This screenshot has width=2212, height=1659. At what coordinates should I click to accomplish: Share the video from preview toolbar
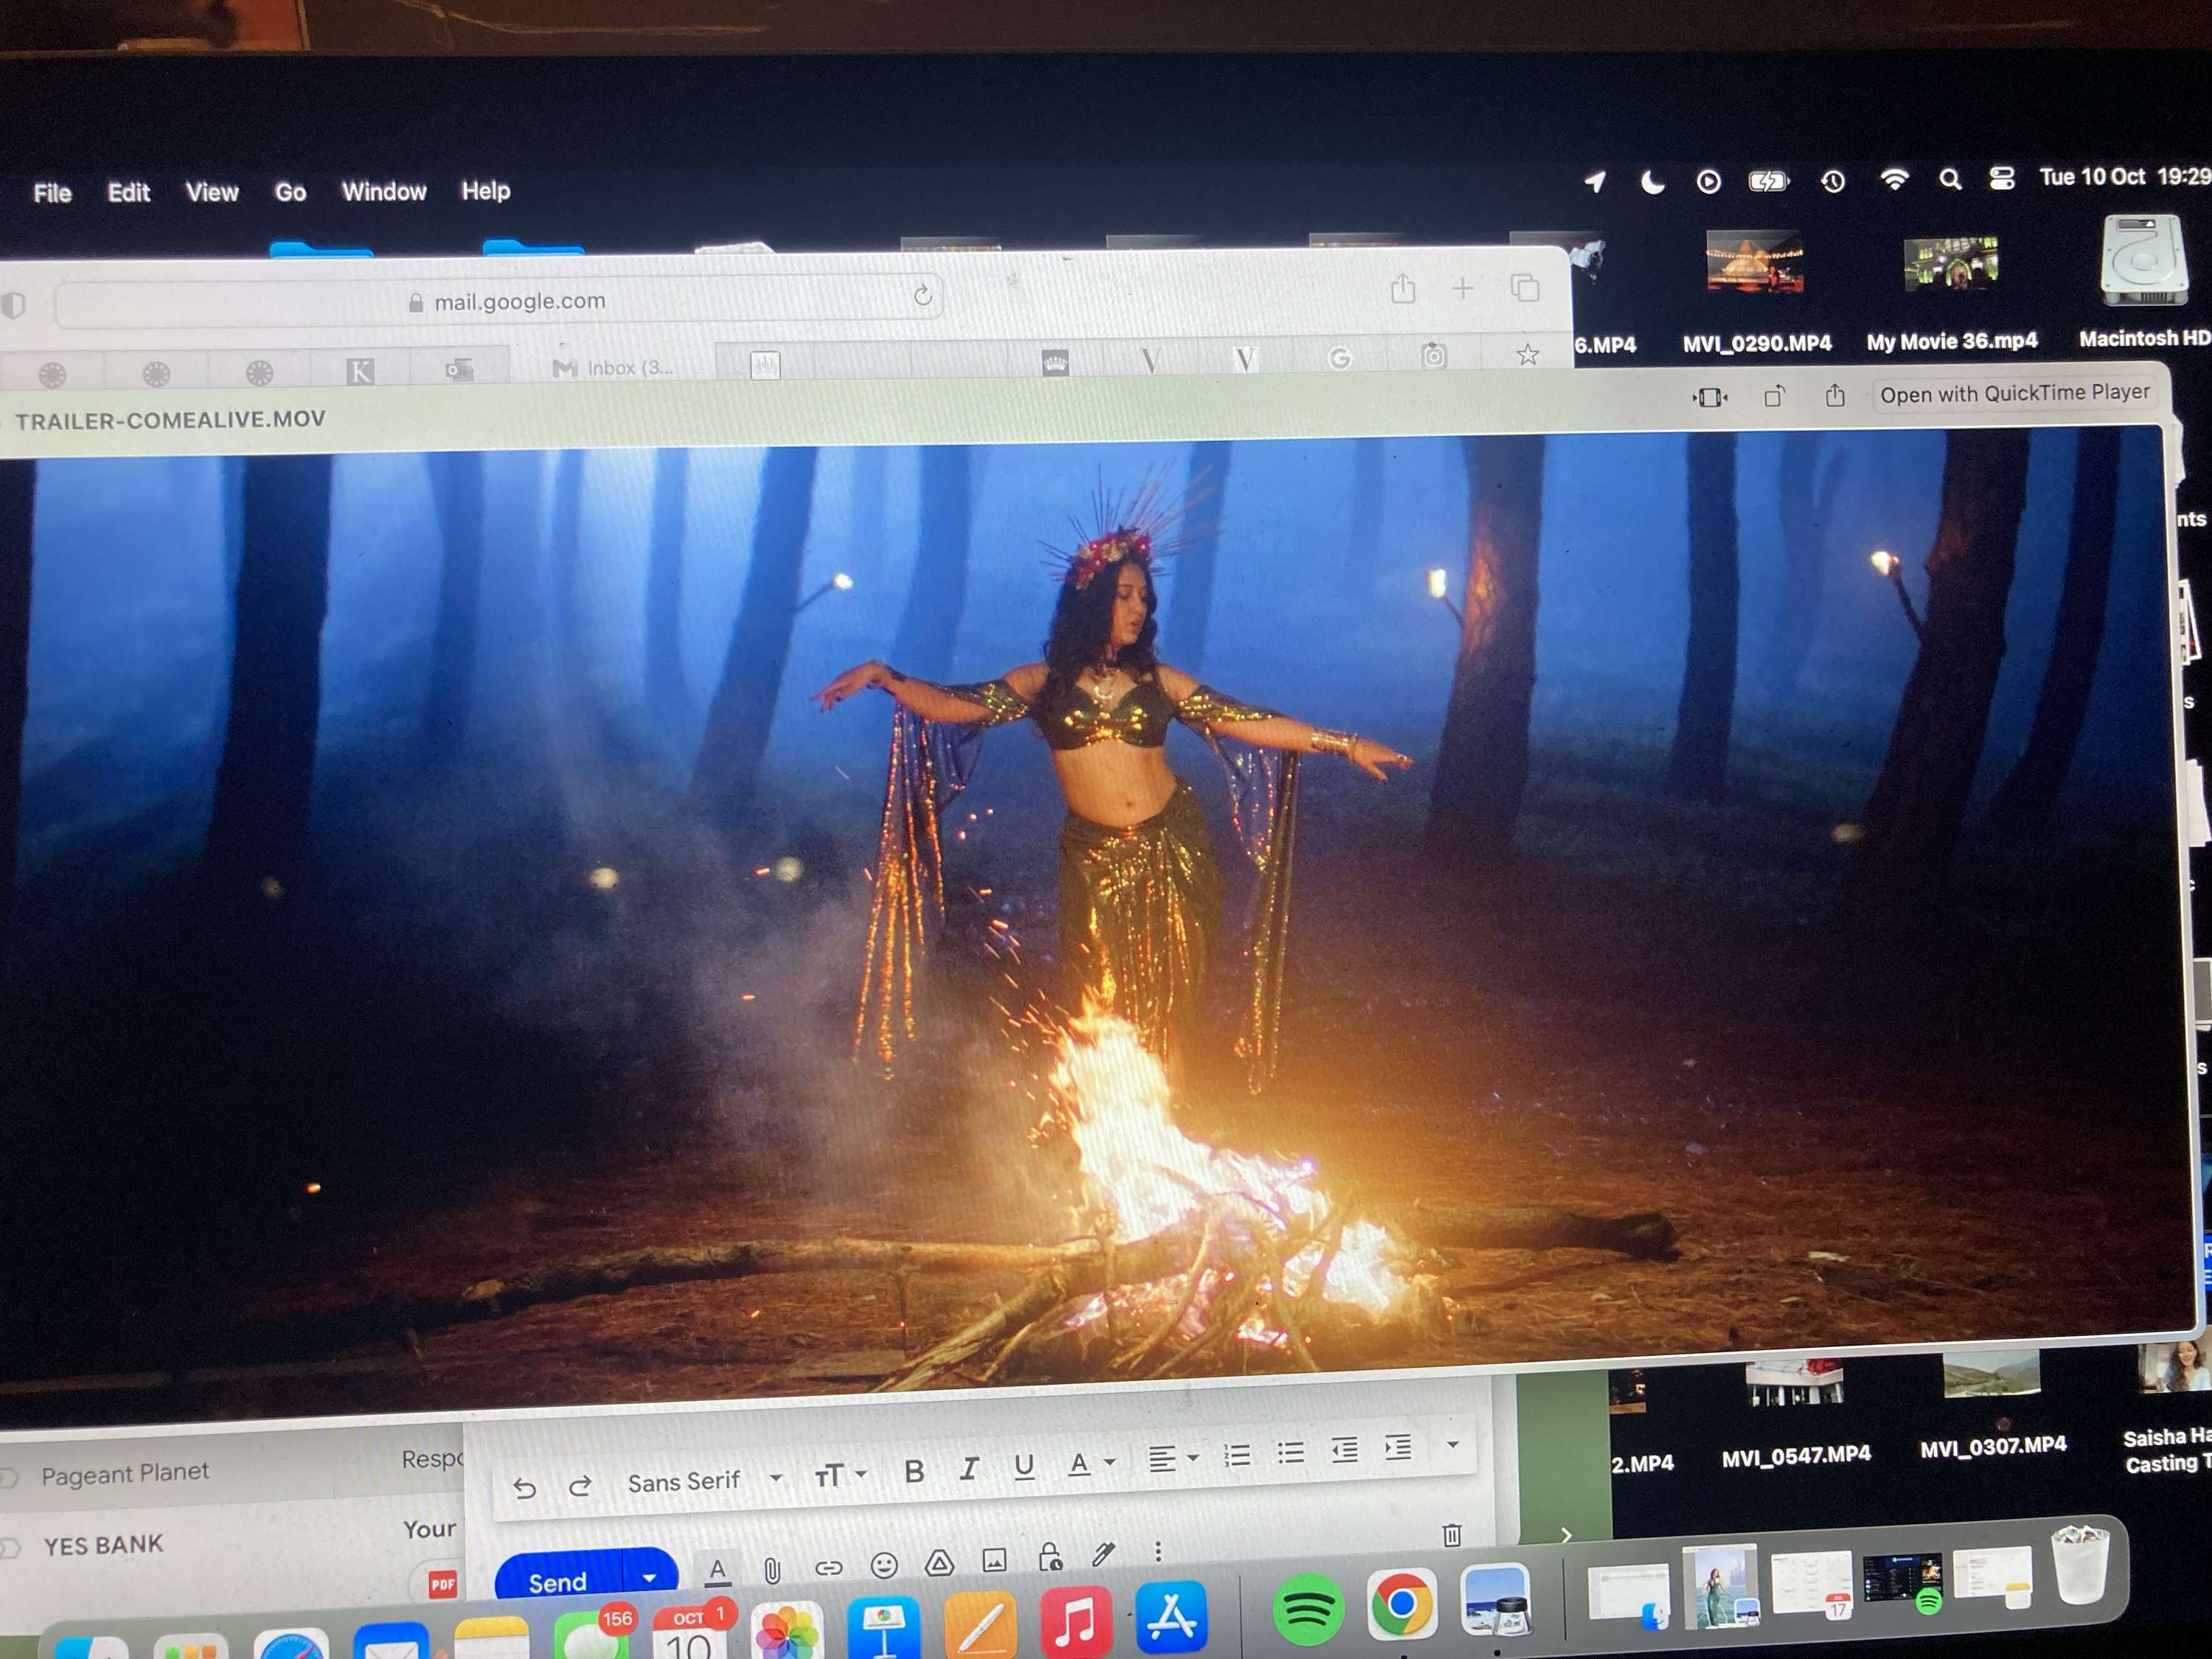click(x=1834, y=396)
